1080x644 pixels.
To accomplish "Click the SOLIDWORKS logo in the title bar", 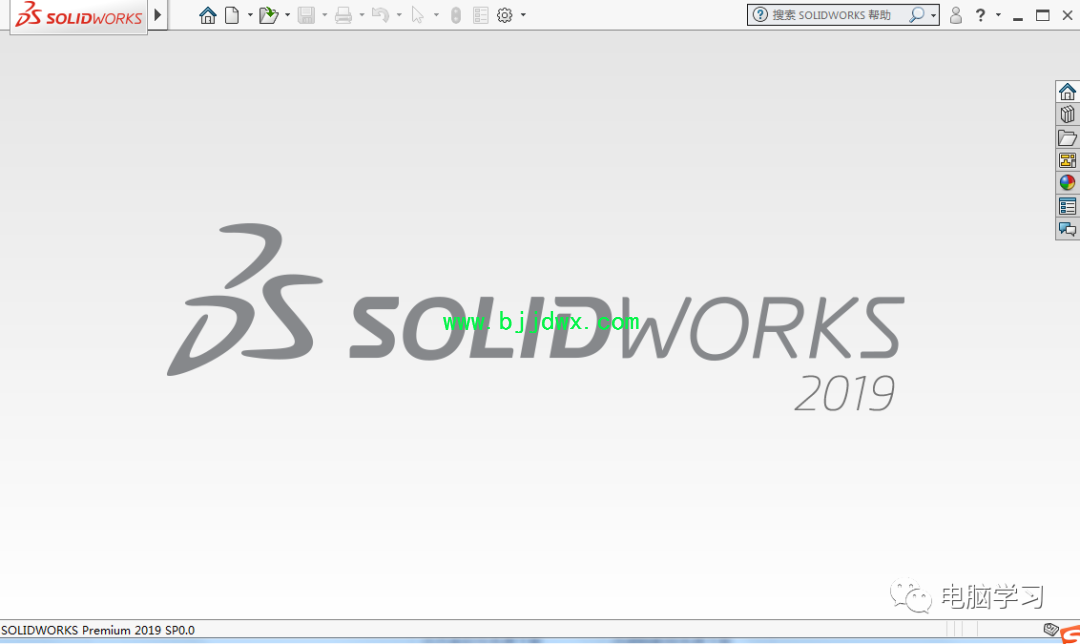I will click(x=79, y=15).
